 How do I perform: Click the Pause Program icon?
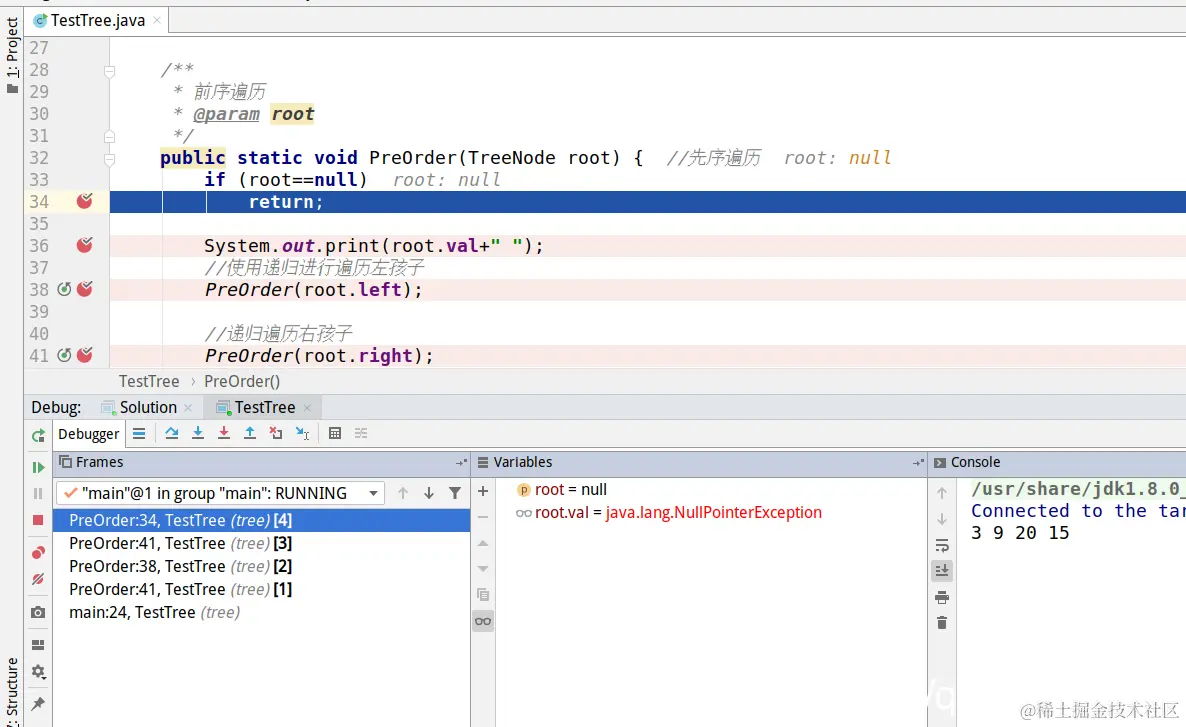tap(38, 493)
